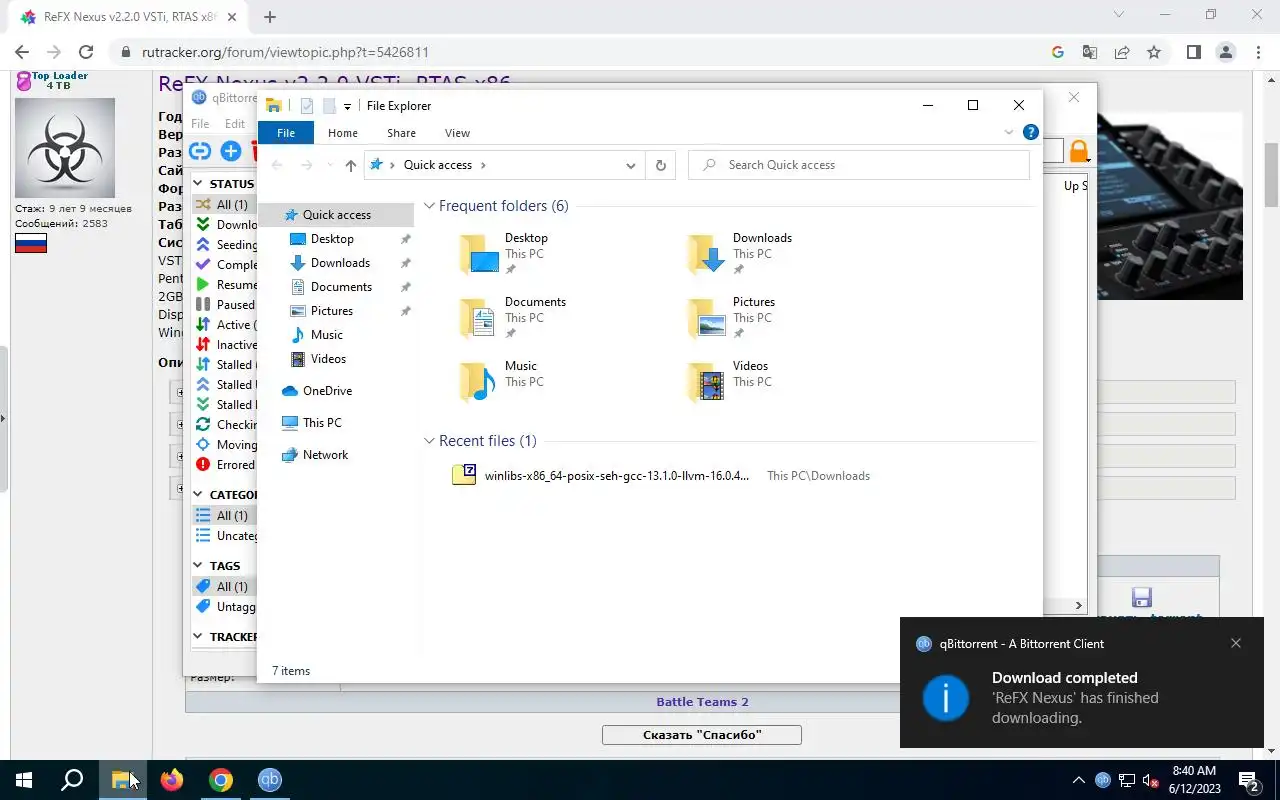Select OneDrive in navigation pane
This screenshot has height=800, width=1280.
(327, 391)
